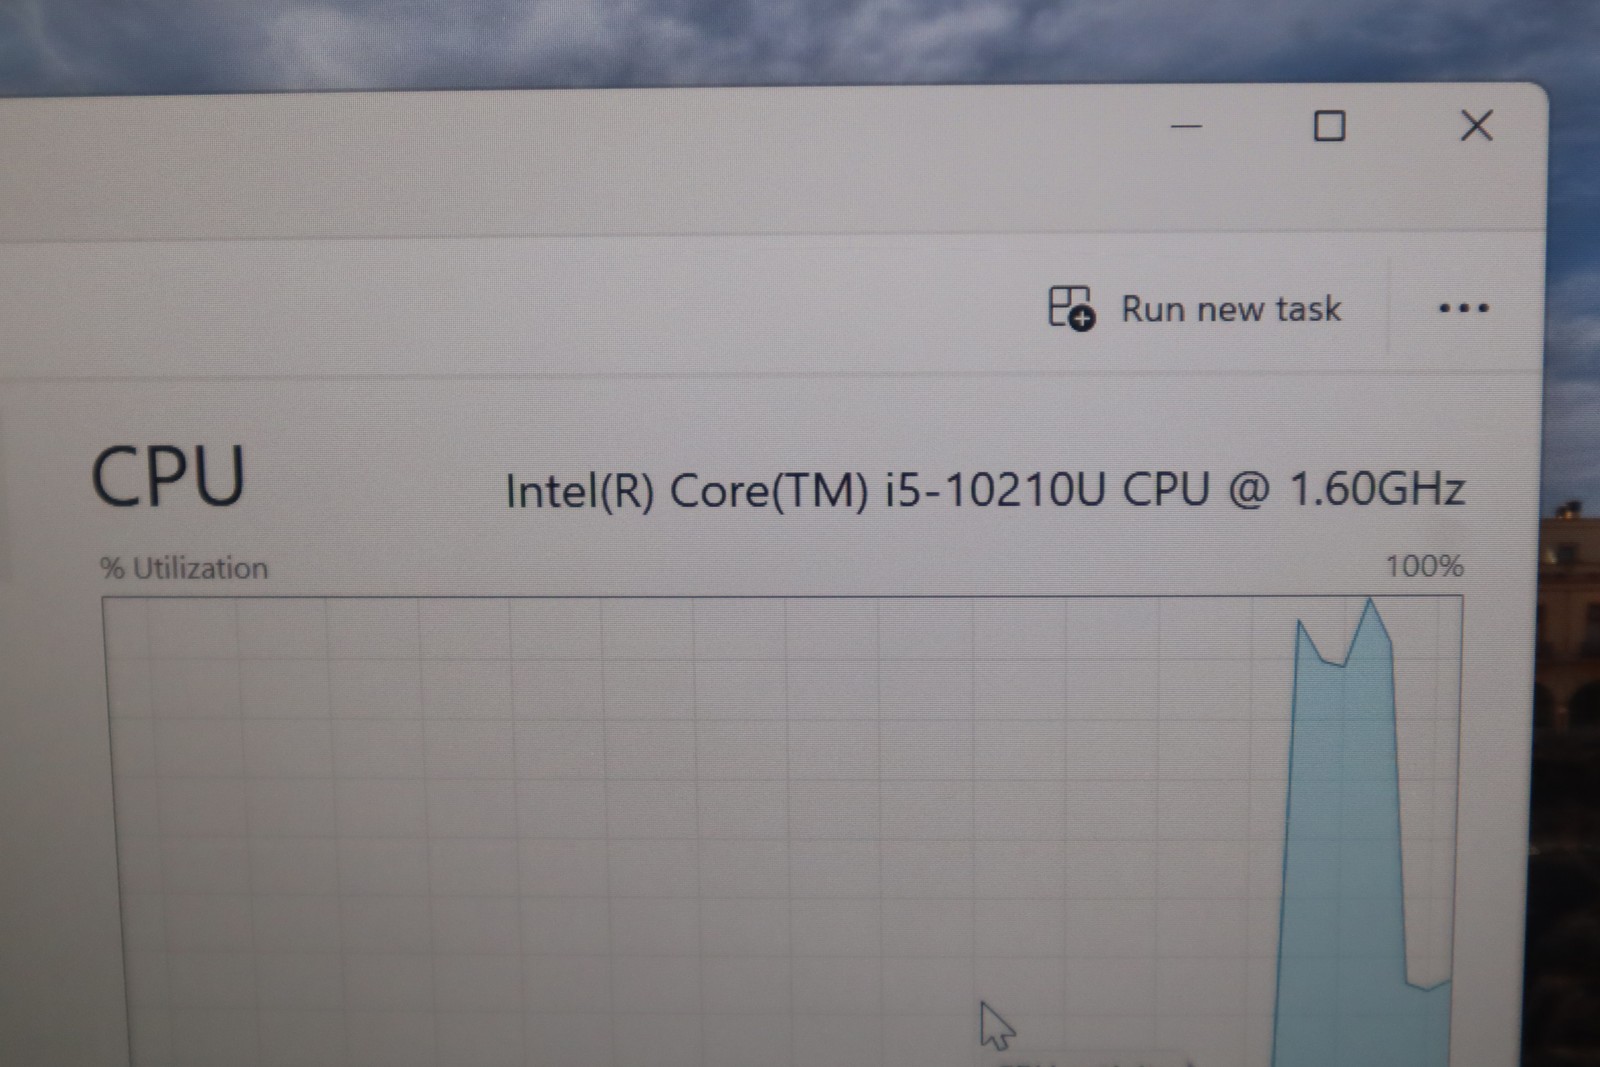Image resolution: width=1600 pixels, height=1067 pixels.
Task: Click the 100% graph scale label
Action: tap(1424, 566)
